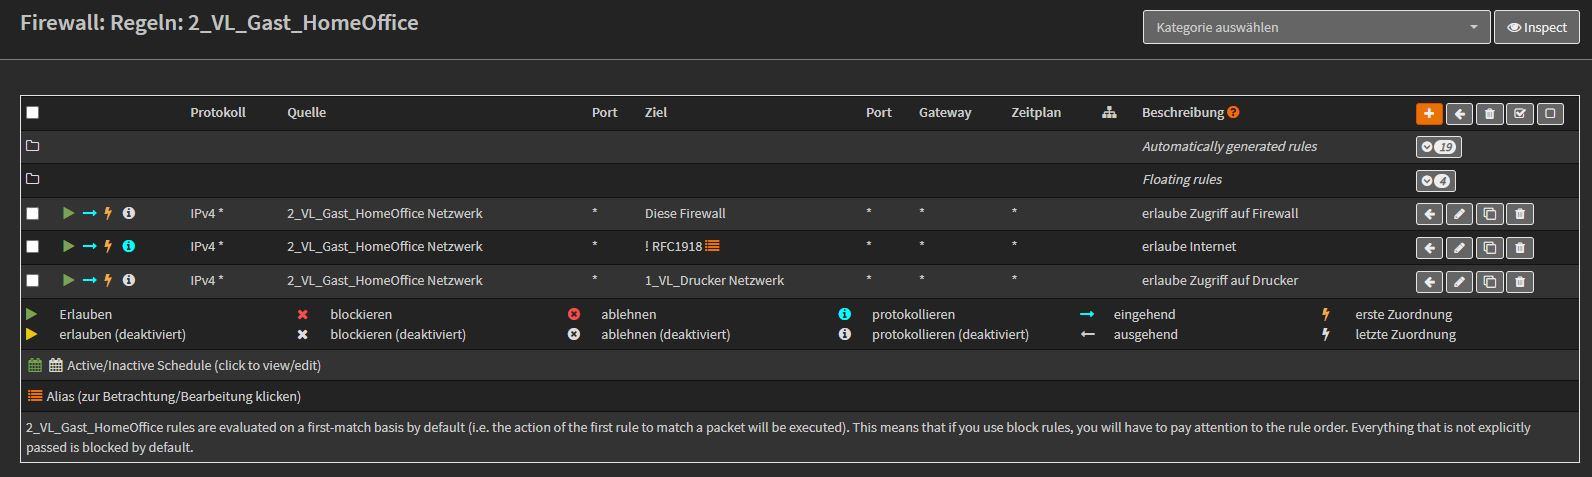
Task: Toggle logging icon on the 'erlaube Internet' rule
Action: (129, 246)
